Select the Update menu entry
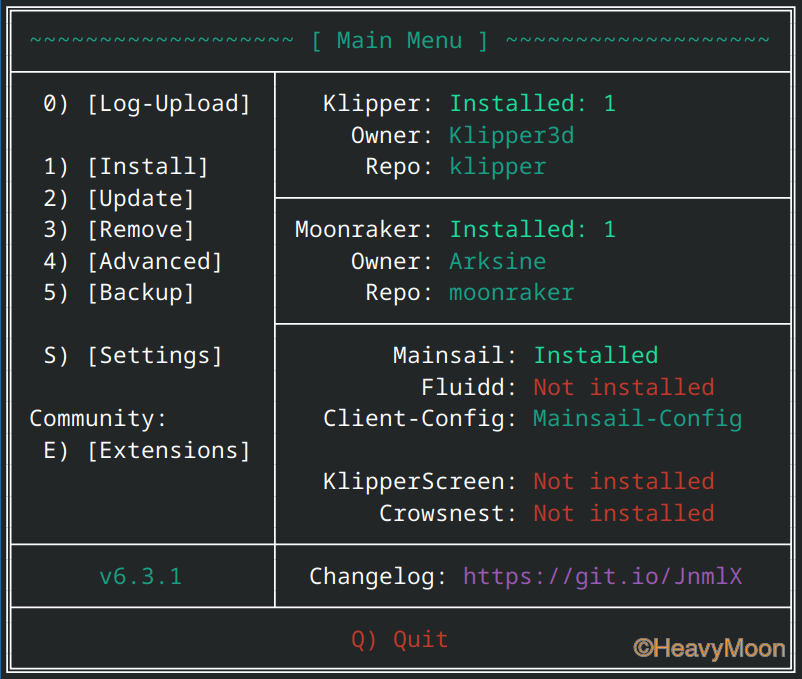Viewport: 802px width, 679px height. click(x=119, y=198)
